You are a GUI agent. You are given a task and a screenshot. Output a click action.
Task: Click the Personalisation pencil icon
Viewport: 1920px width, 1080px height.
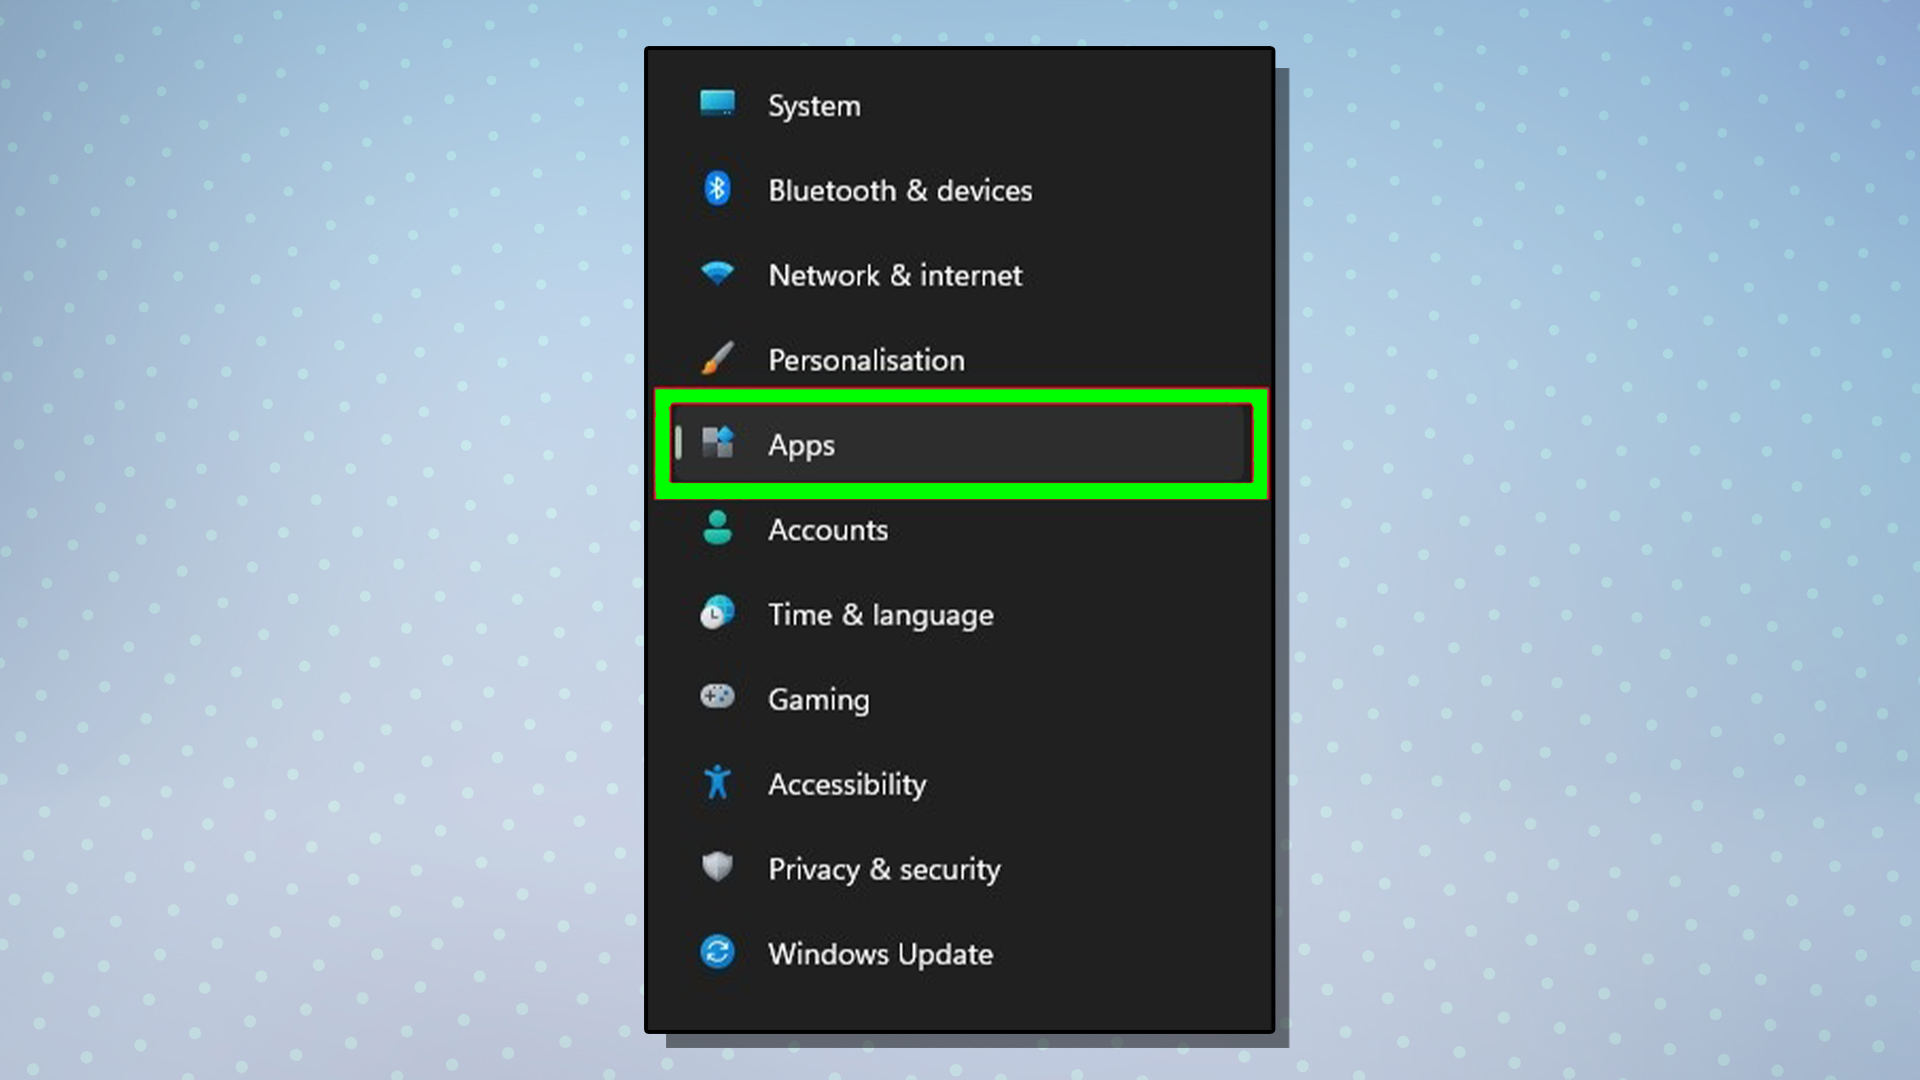(717, 359)
